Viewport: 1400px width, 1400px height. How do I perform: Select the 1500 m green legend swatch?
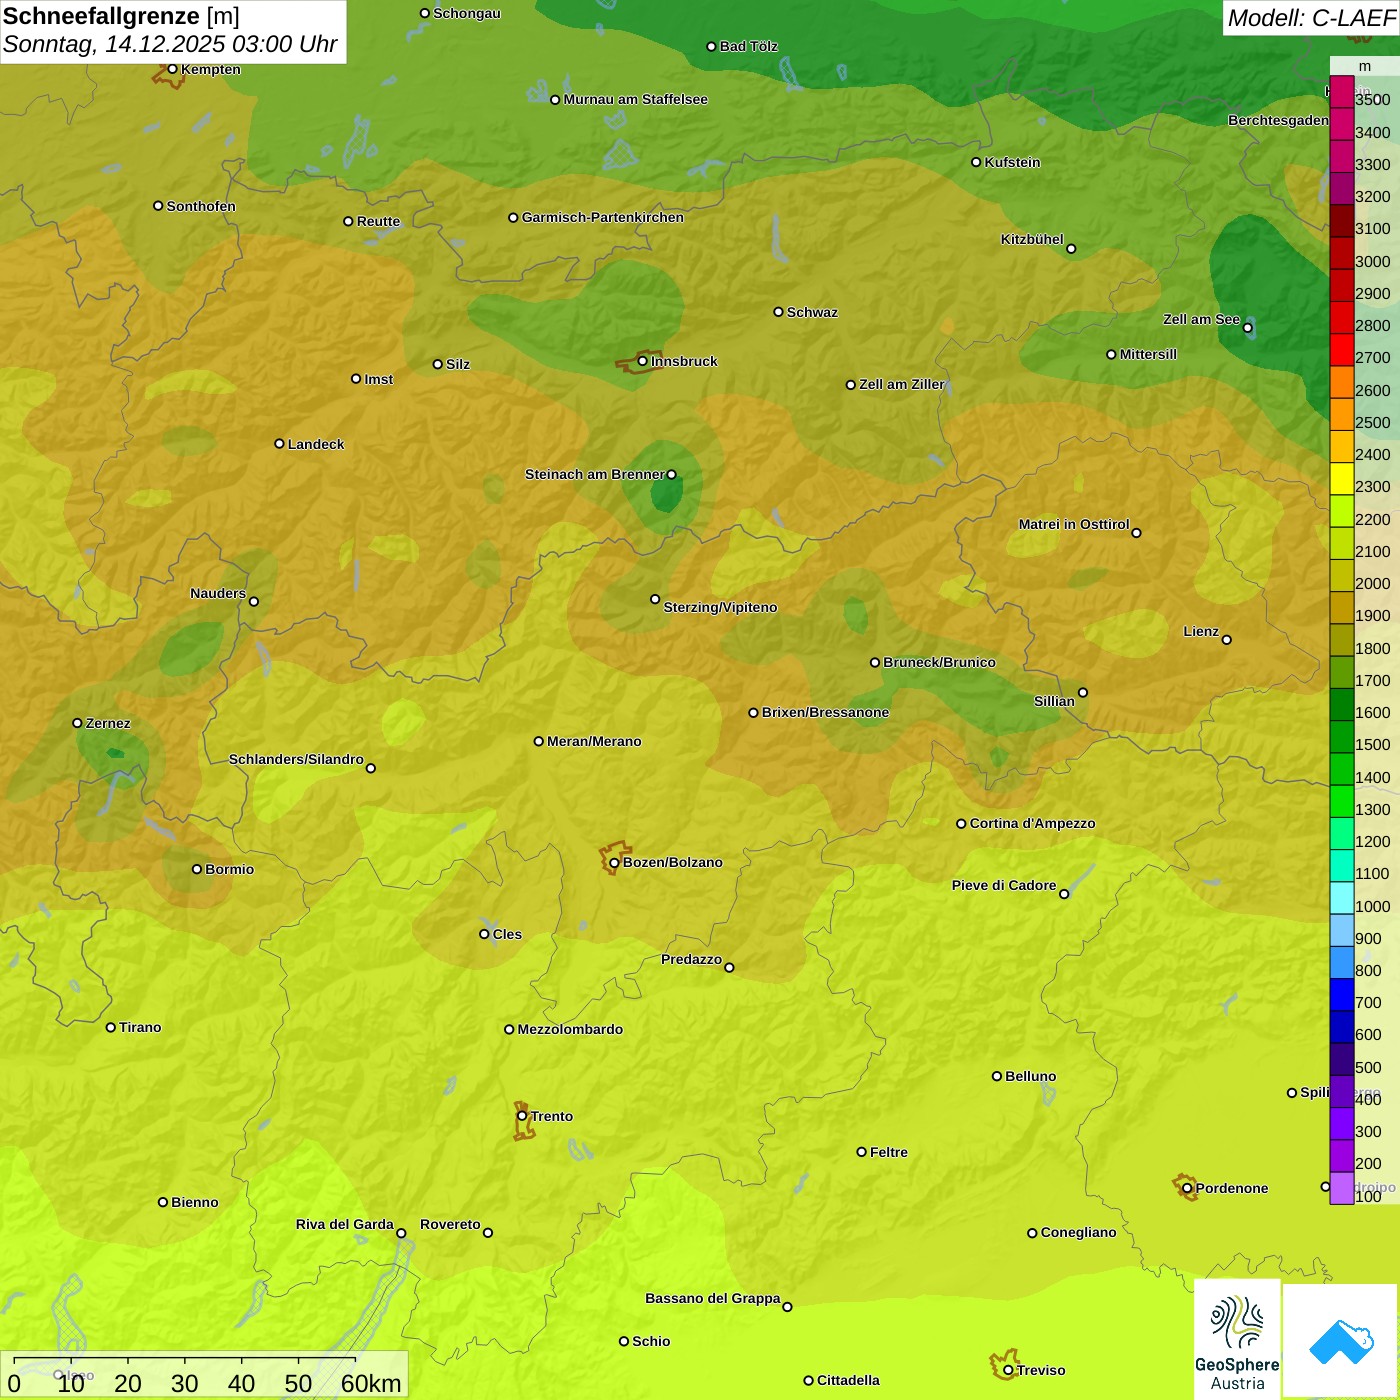[x=1341, y=737]
